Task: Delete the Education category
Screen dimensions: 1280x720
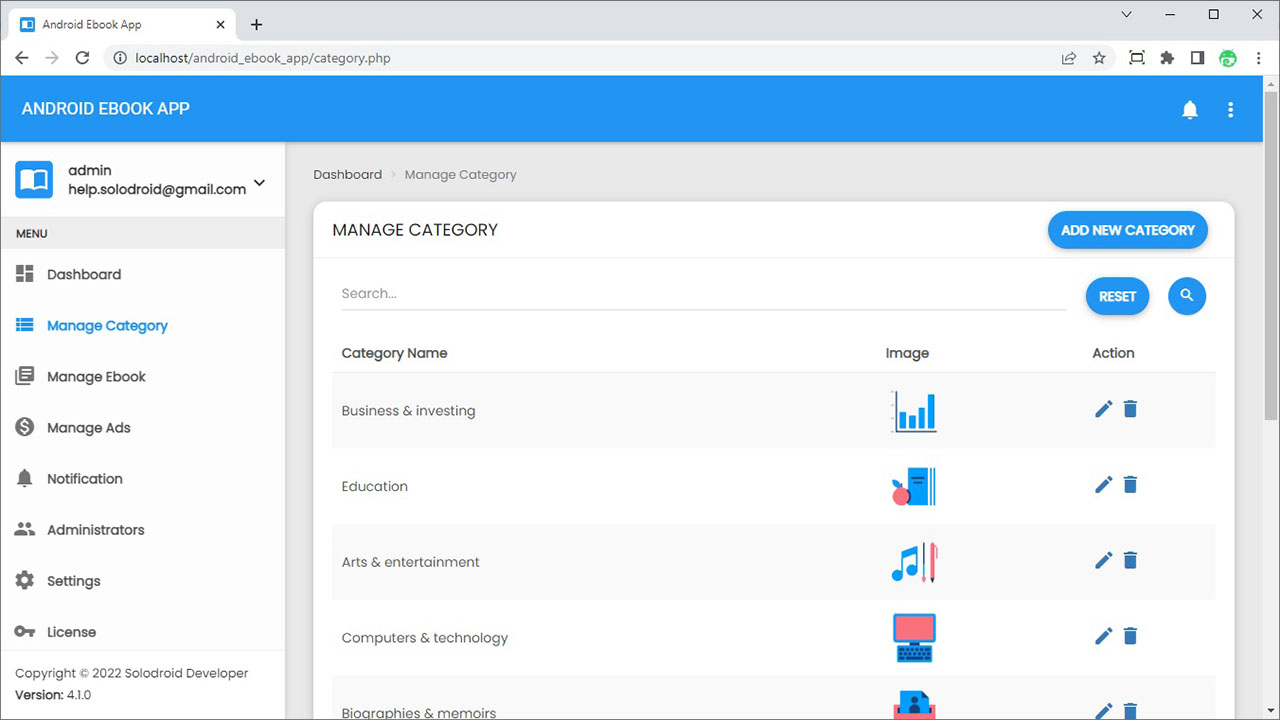Action: [1130, 485]
